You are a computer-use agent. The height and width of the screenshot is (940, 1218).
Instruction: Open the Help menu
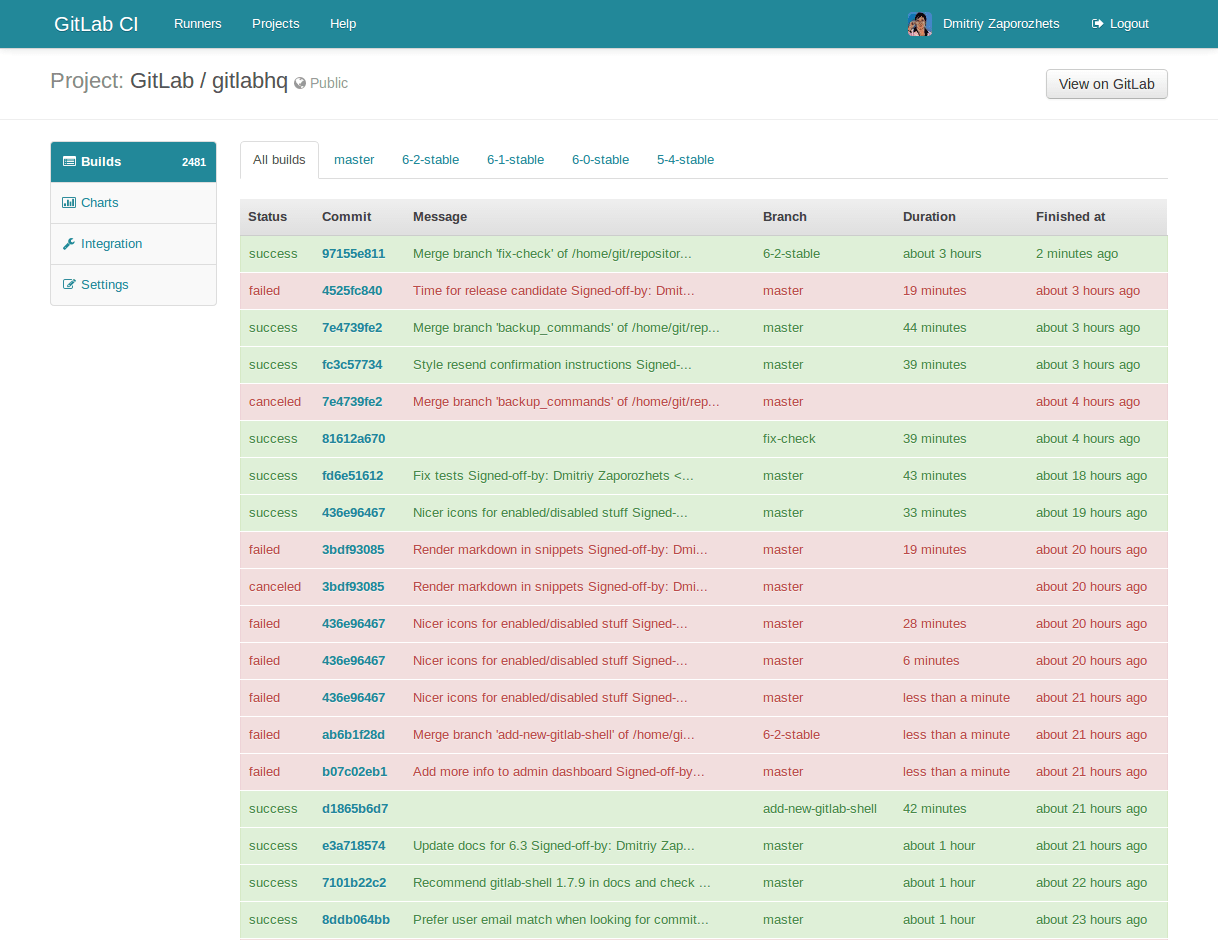coord(343,23)
